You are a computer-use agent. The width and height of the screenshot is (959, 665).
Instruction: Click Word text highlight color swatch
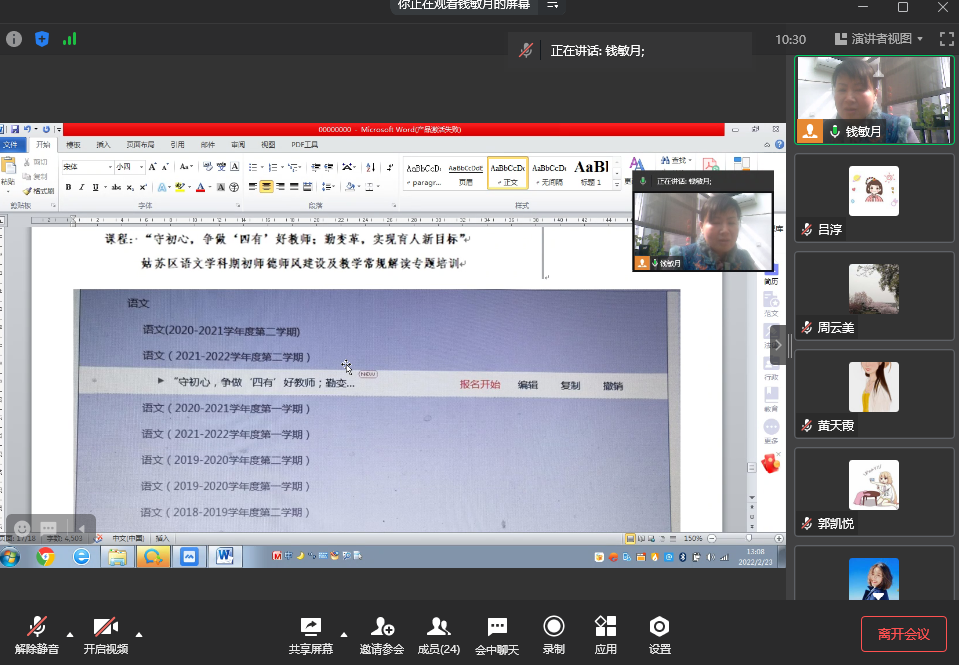tap(180, 187)
